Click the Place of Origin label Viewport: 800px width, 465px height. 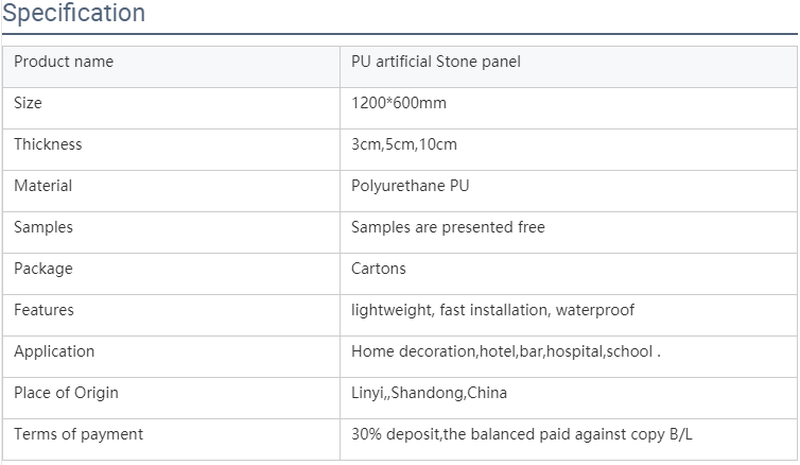[66, 393]
